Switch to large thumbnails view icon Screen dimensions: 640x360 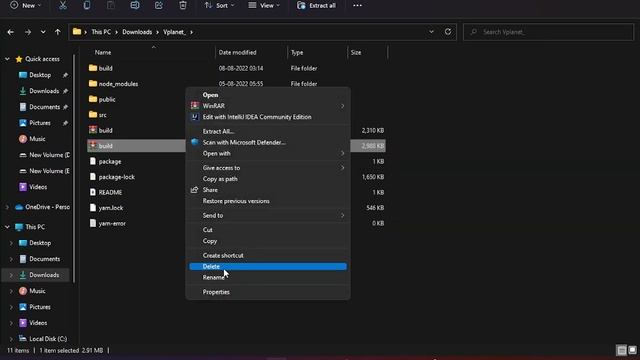[632, 350]
